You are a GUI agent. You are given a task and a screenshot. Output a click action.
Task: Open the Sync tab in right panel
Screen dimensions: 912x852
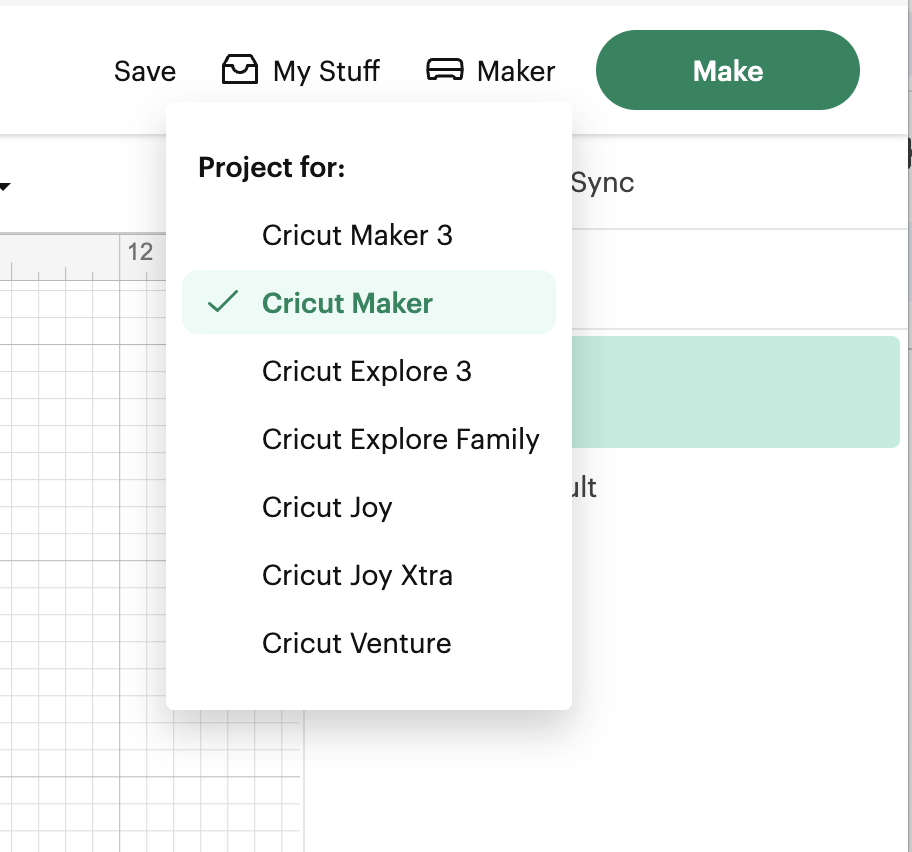(602, 183)
